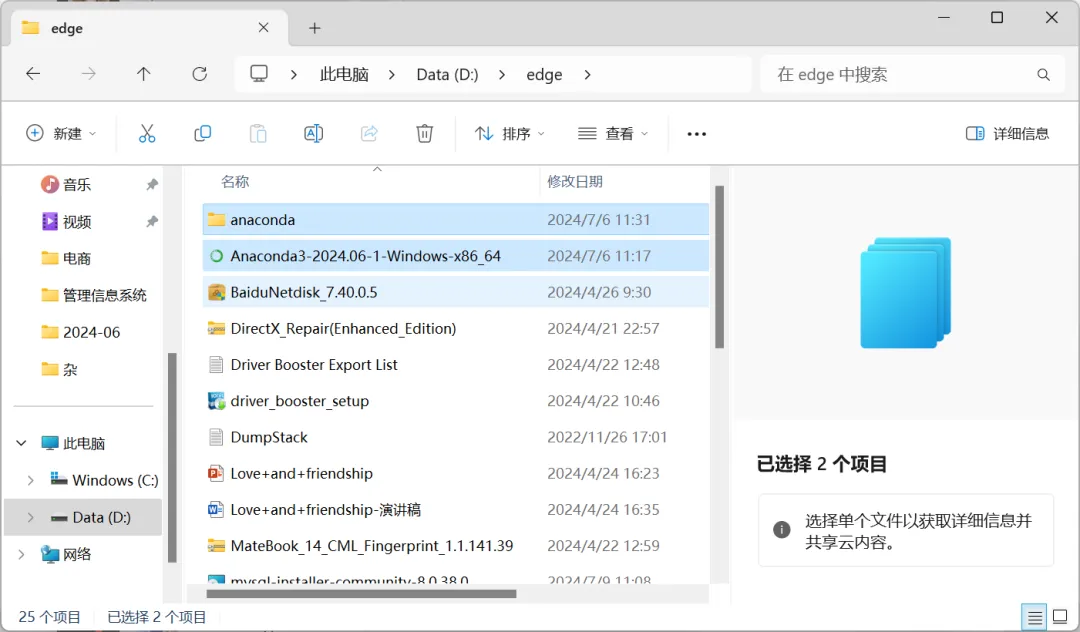Close the edge tab
This screenshot has width=1080, height=632.
click(263, 28)
